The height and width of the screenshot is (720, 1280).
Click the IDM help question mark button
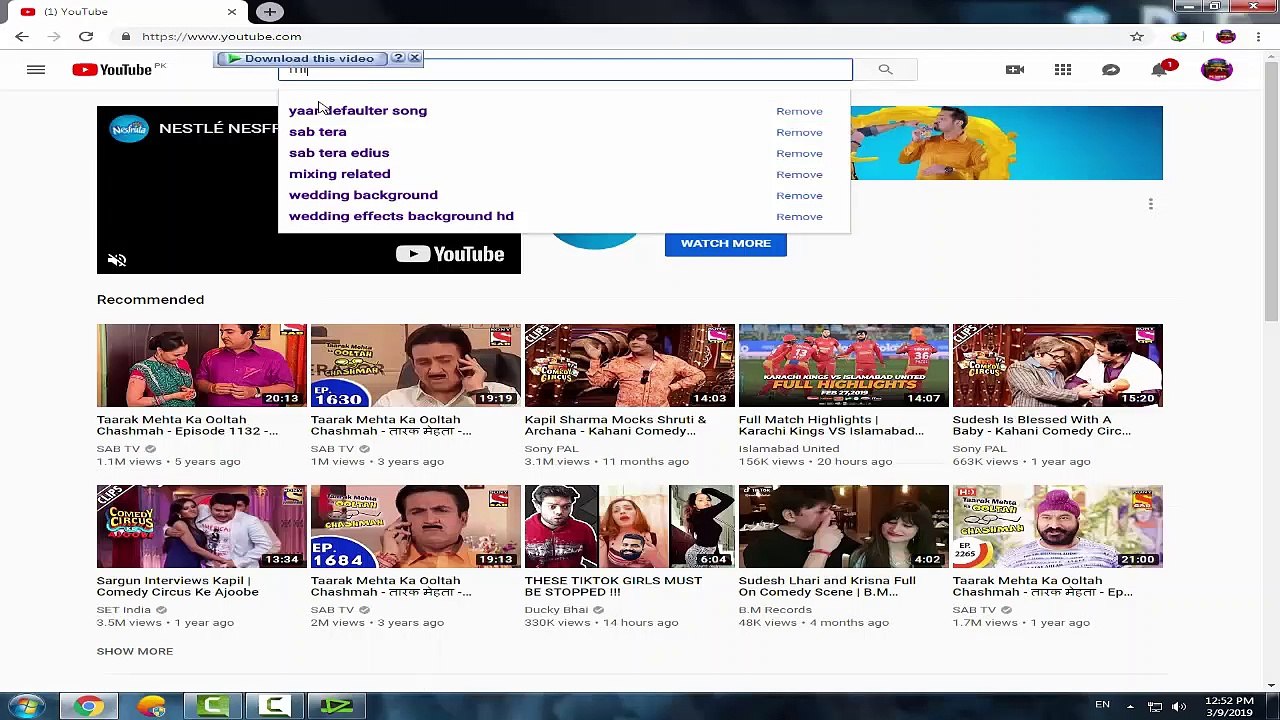pos(398,58)
